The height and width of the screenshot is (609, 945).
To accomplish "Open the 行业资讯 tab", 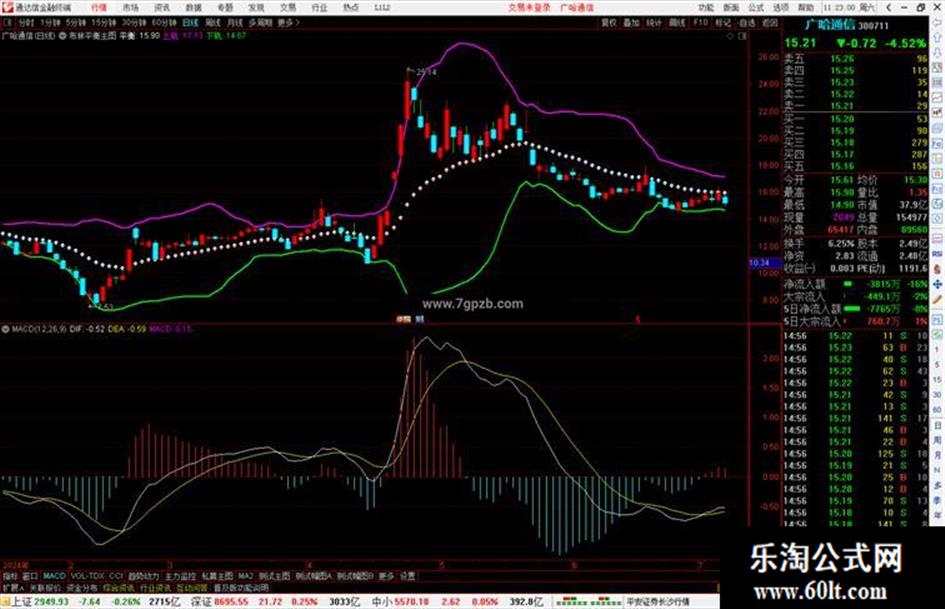I will tap(155, 587).
